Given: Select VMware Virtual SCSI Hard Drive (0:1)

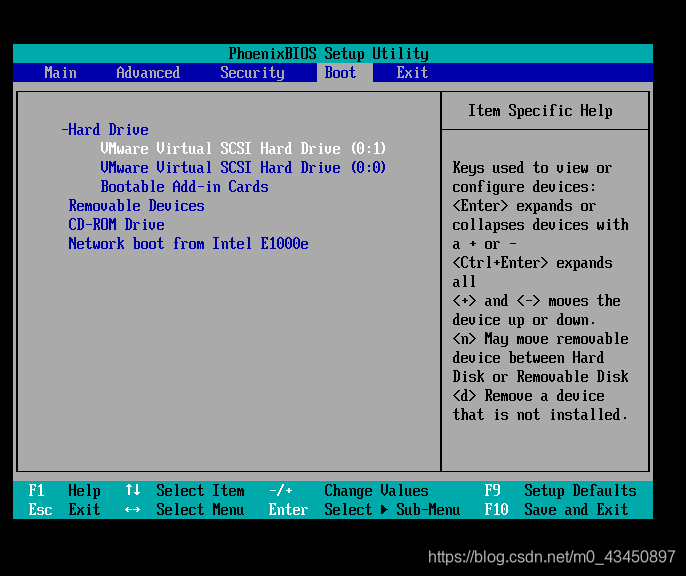Looking at the screenshot, I should click(243, 148).
